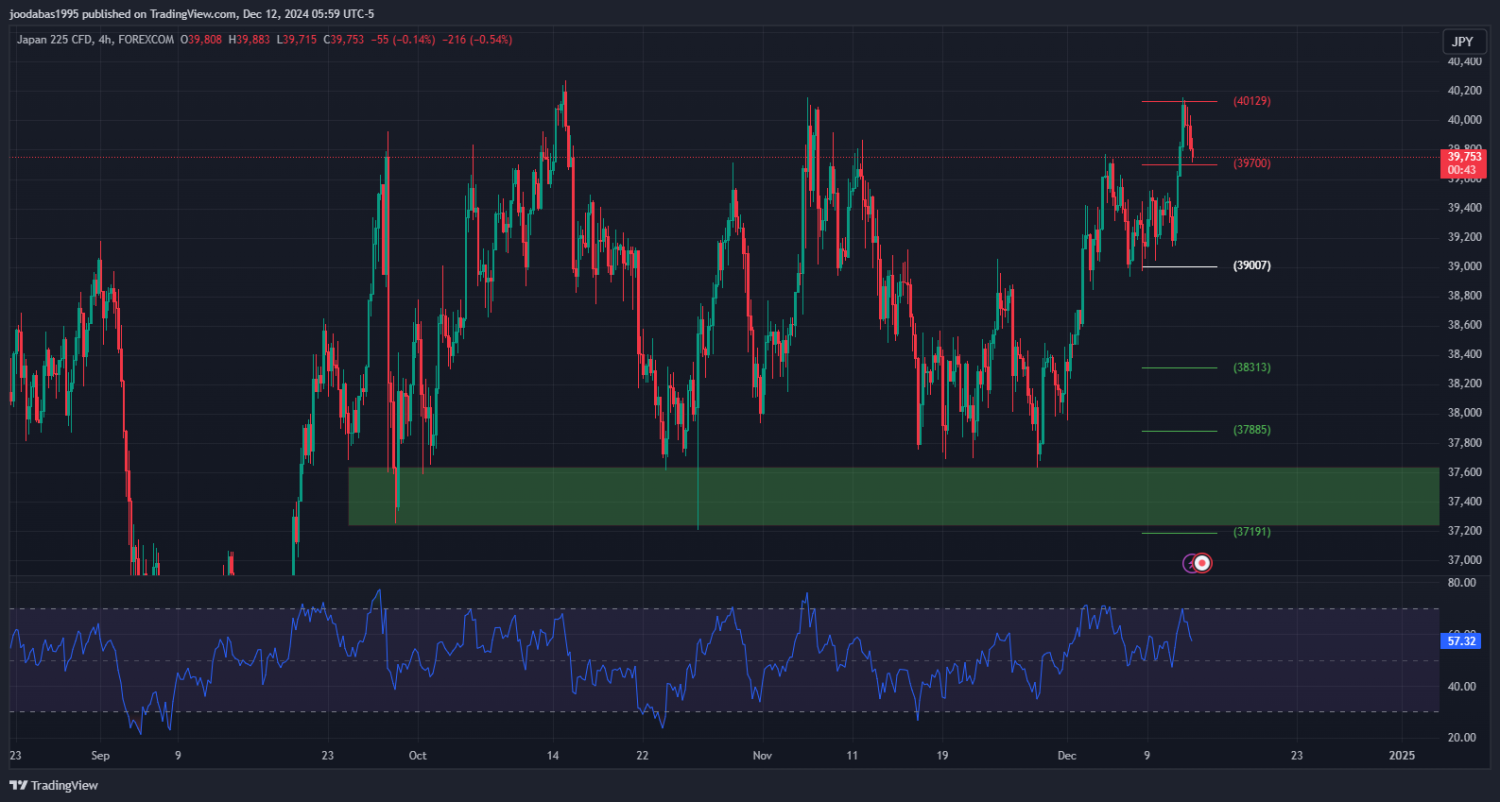The width and height of the screenshot is (1500, 802).
Task: Click the 'Nov' date on time axis
Action: [x=762, y=755]
